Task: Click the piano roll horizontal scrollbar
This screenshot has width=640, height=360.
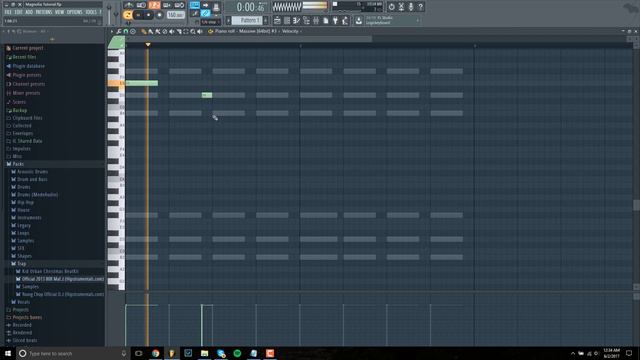Action: [x=249, y=39]
